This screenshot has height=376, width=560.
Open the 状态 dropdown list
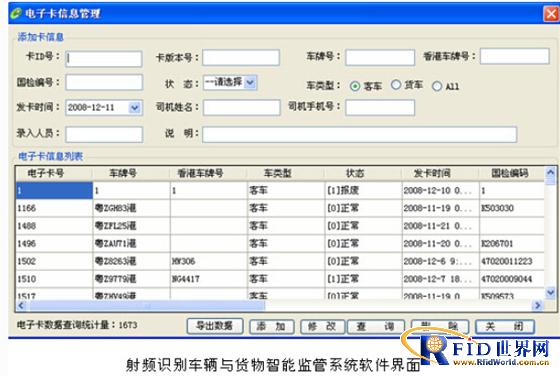(251, 82)
